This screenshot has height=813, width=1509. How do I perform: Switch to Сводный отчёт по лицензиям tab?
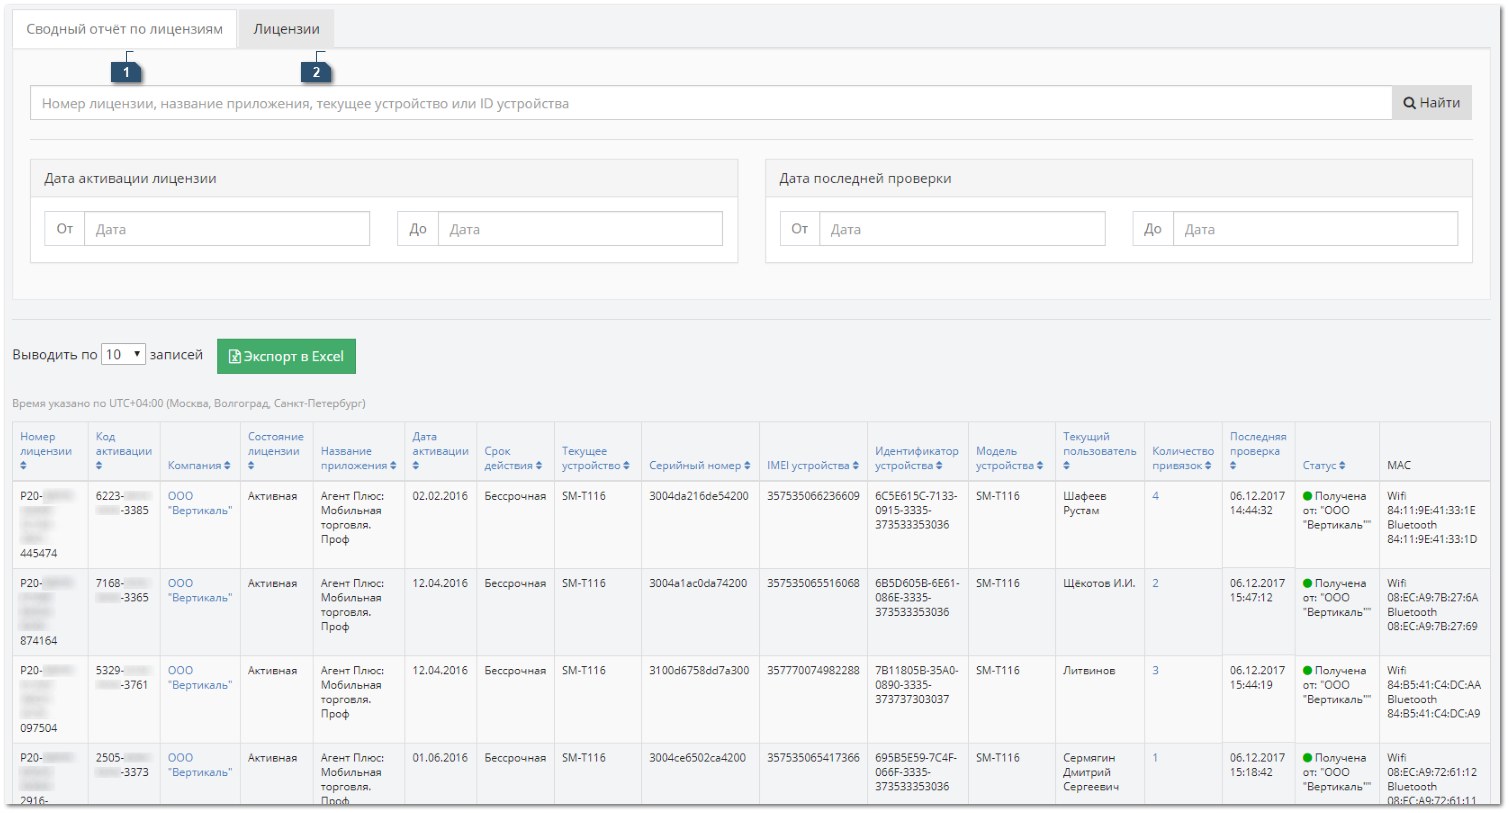click(125, 29)
